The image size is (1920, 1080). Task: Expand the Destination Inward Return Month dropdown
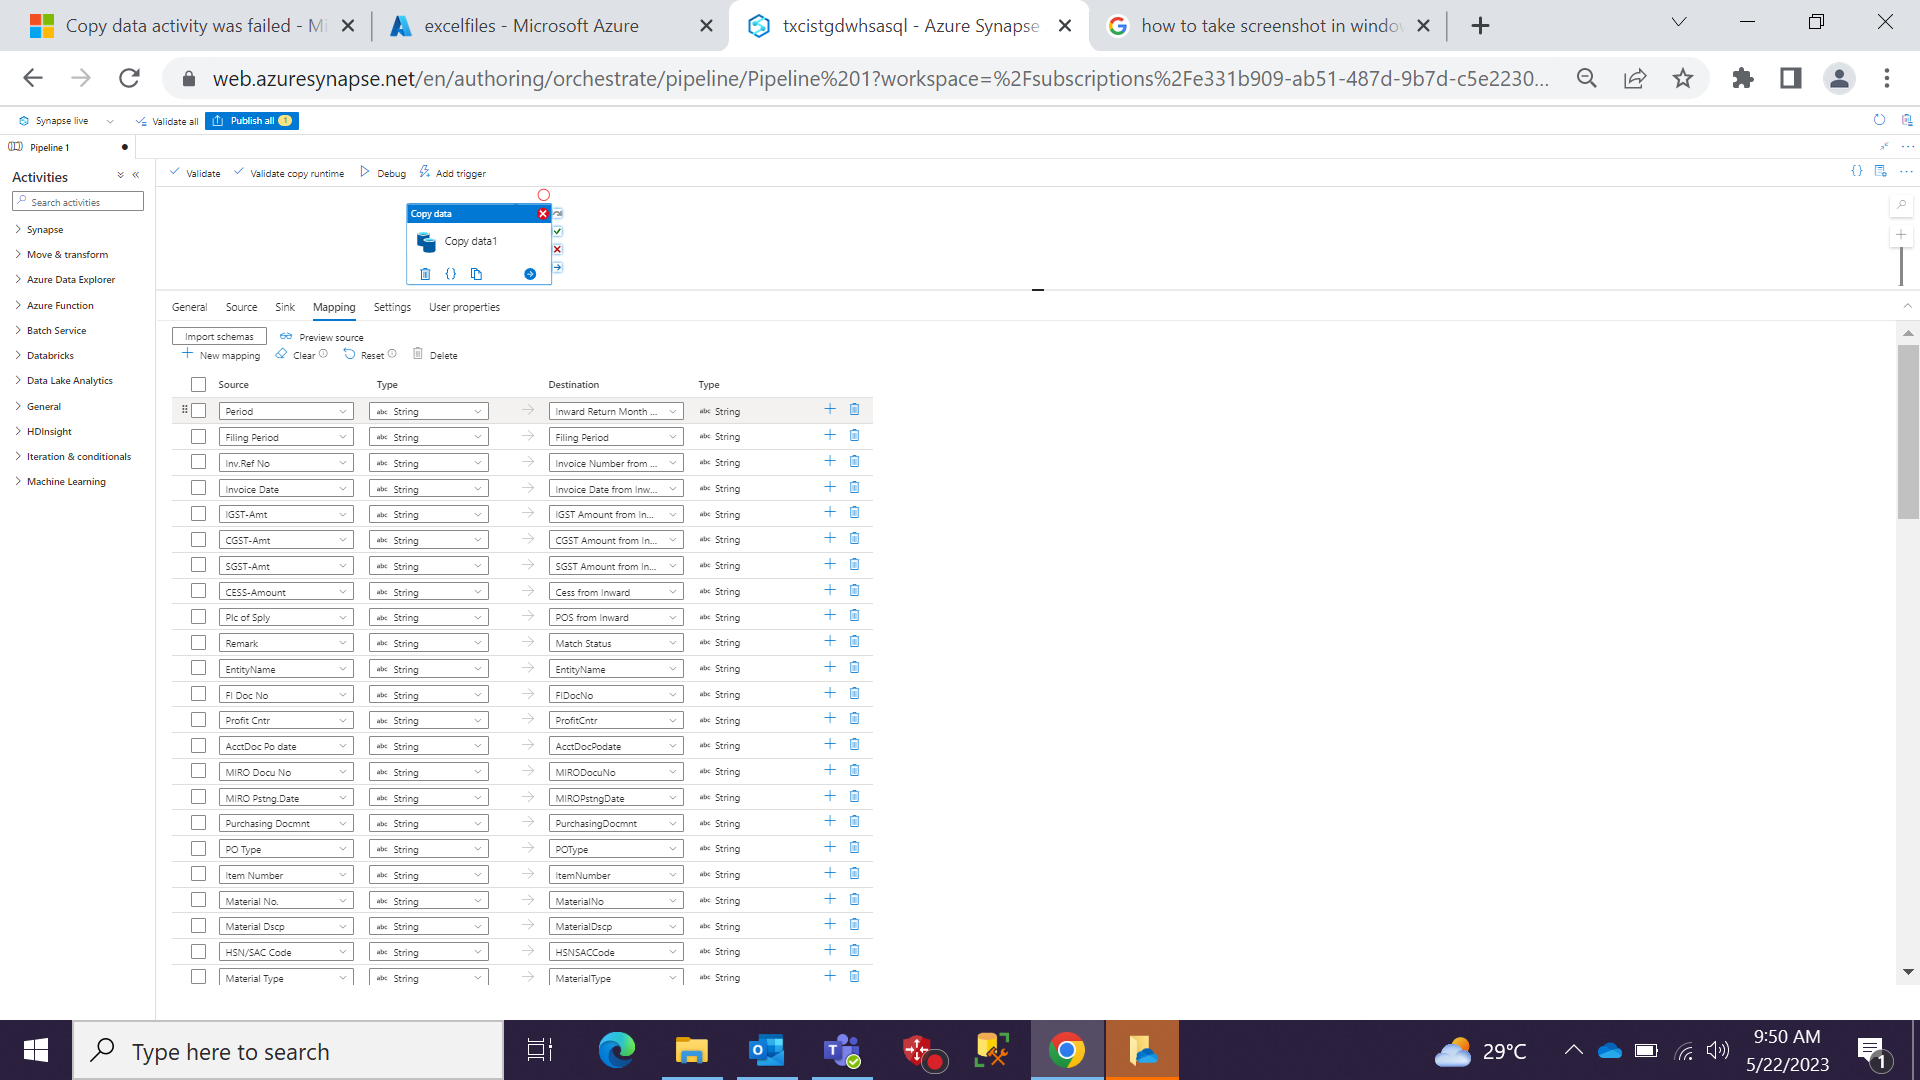point(673,410)
